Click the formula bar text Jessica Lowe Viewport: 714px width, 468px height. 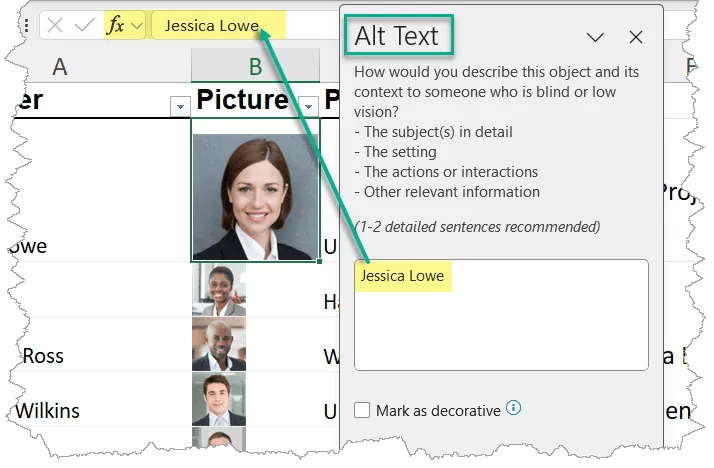point(211,26)
